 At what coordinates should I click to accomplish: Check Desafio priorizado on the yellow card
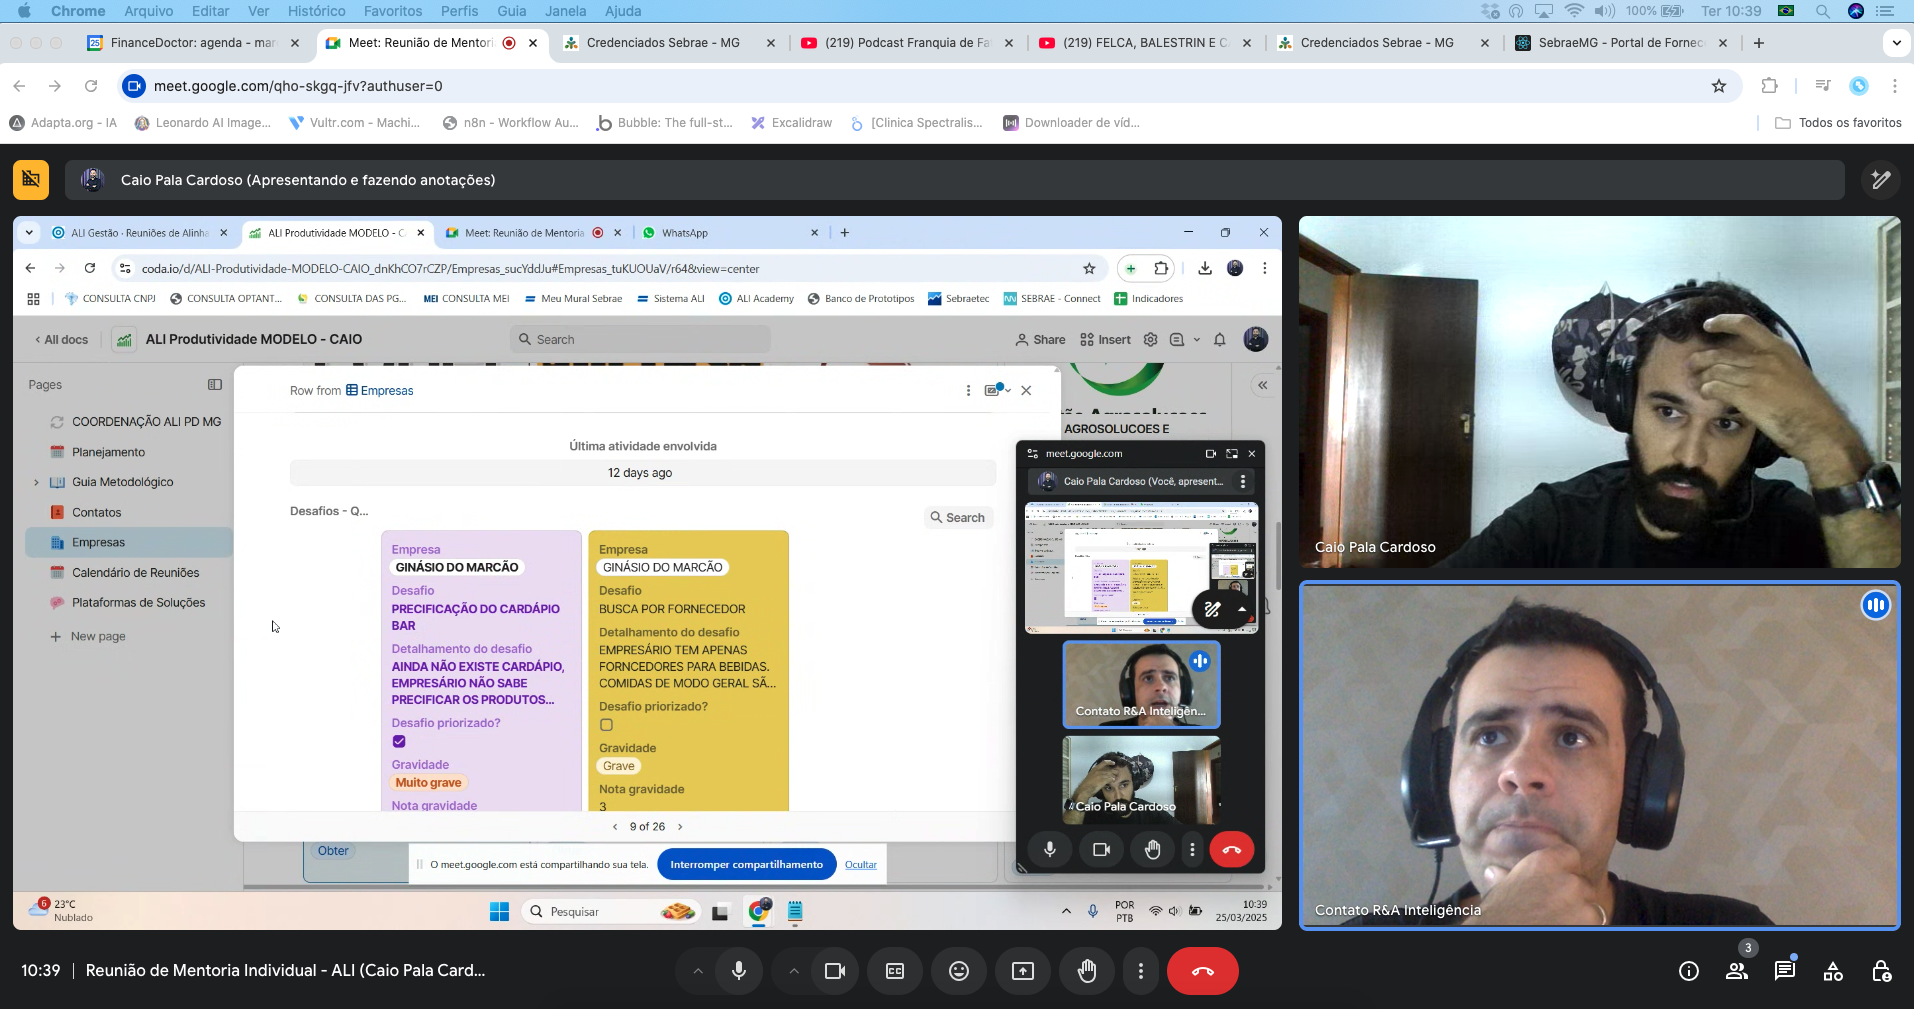pos(606,725)
